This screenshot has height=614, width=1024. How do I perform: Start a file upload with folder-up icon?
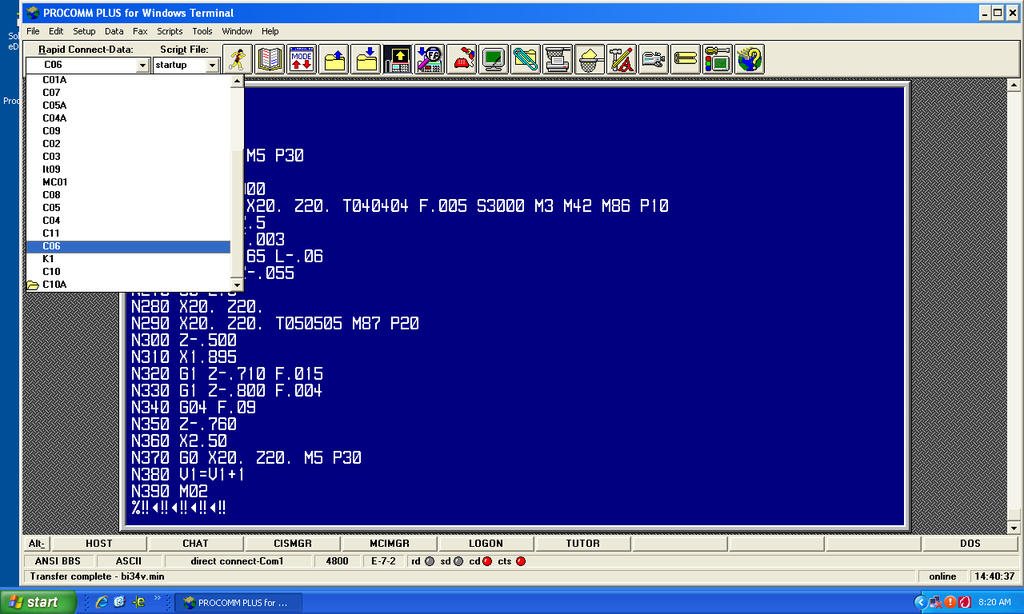coord(334,59)
